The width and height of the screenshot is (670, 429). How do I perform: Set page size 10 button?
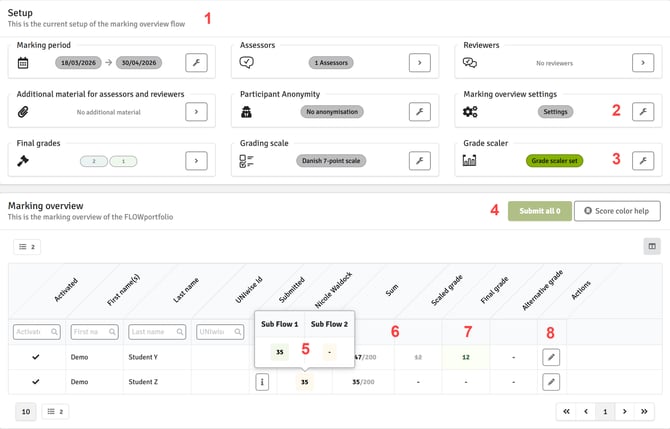pyautogui.click(x=26, y=411)
